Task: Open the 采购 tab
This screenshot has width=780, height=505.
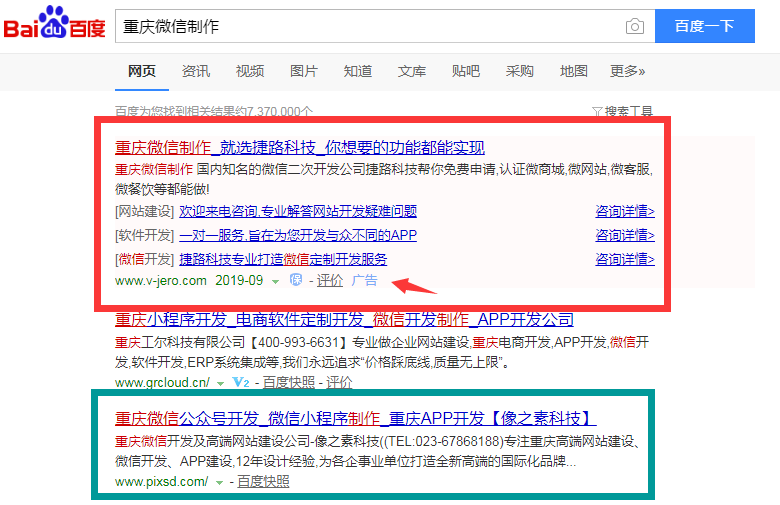Action: [x=519, y=71]
